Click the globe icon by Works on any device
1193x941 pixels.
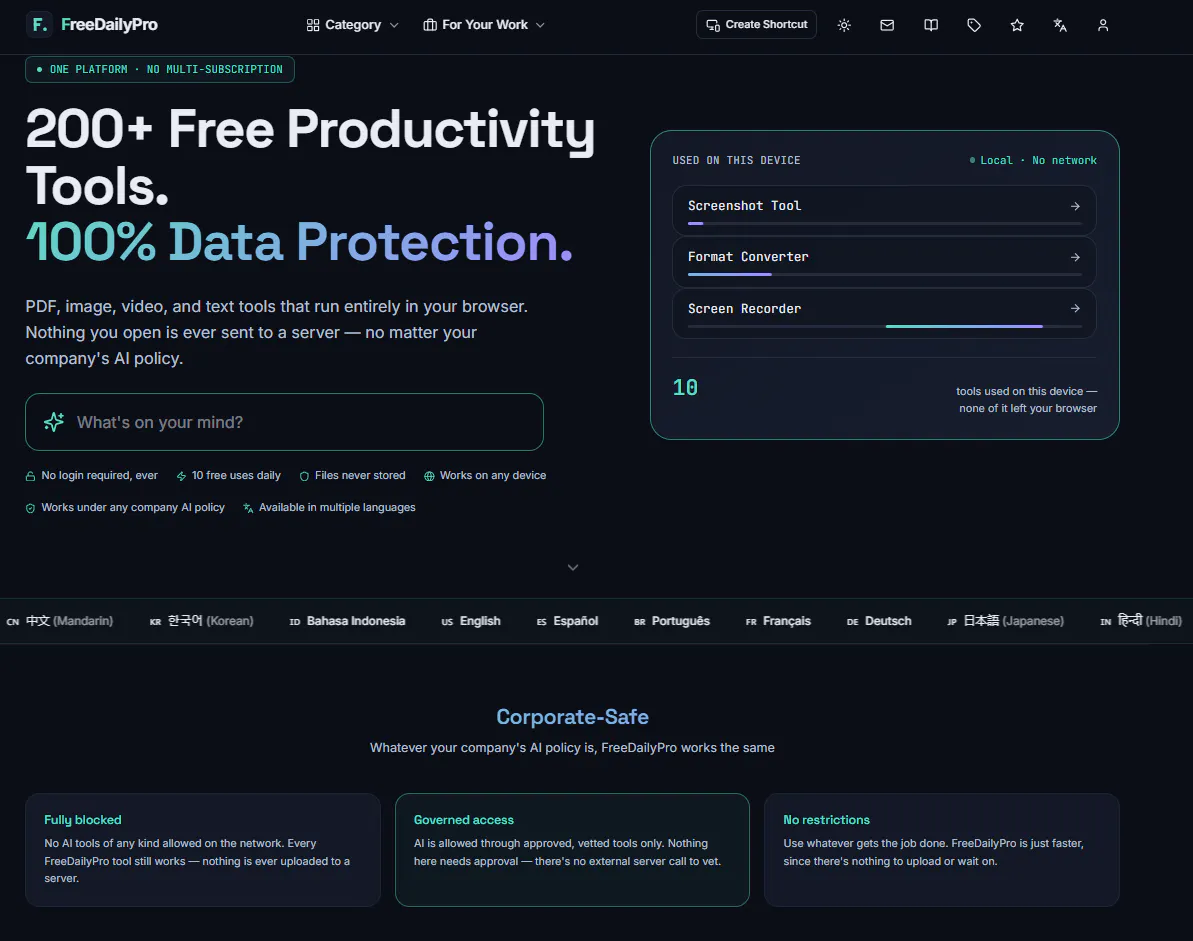pos(429,476)
